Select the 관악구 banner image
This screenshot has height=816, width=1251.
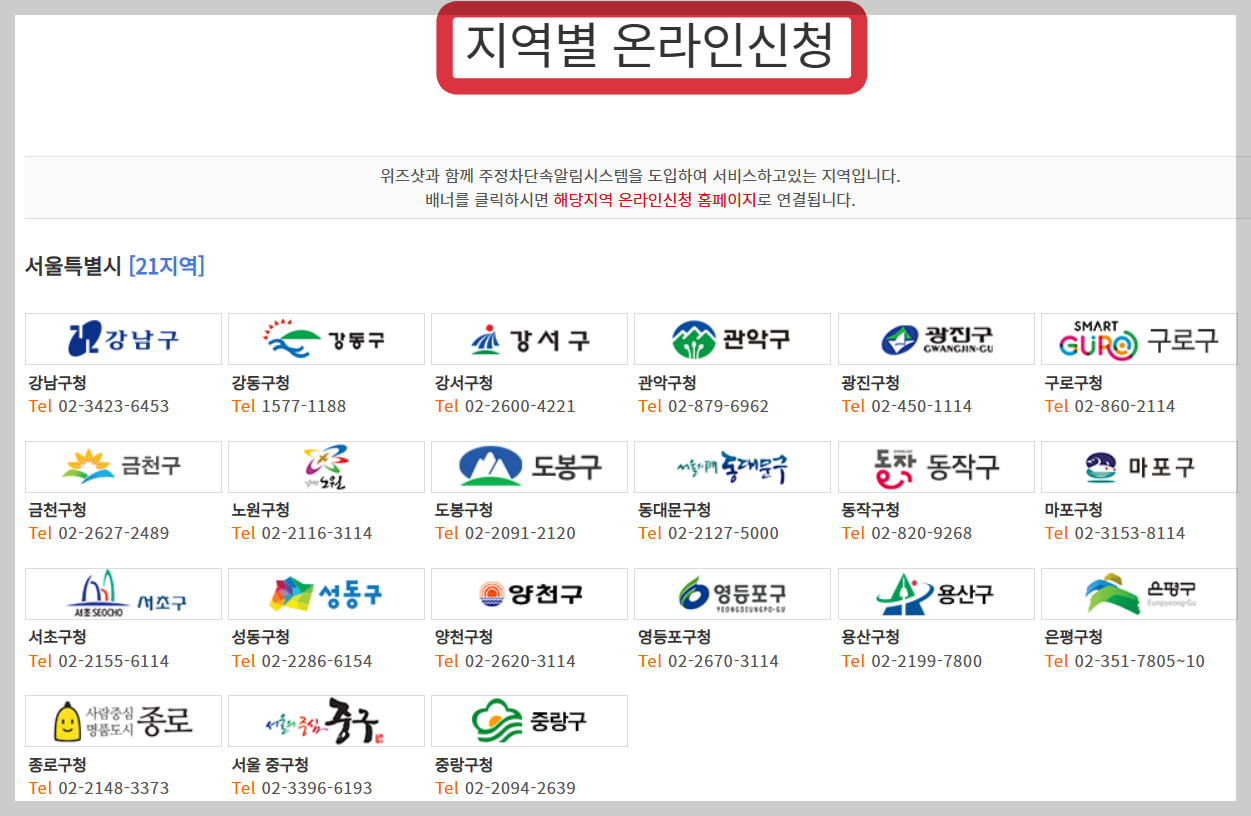click(x=732, y=339)
